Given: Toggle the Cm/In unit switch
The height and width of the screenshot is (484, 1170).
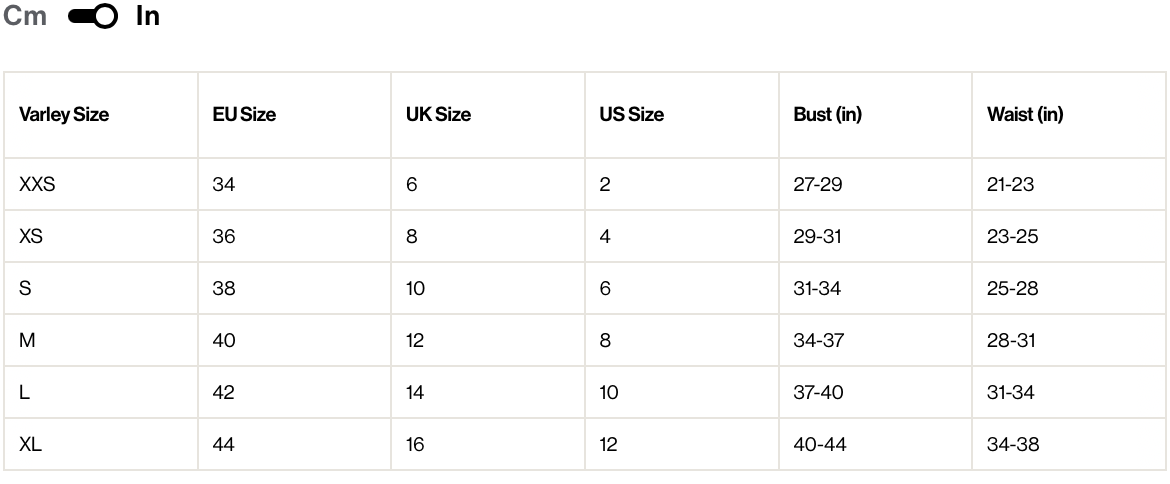Looking at the screenshot, I should coord(92,17).
